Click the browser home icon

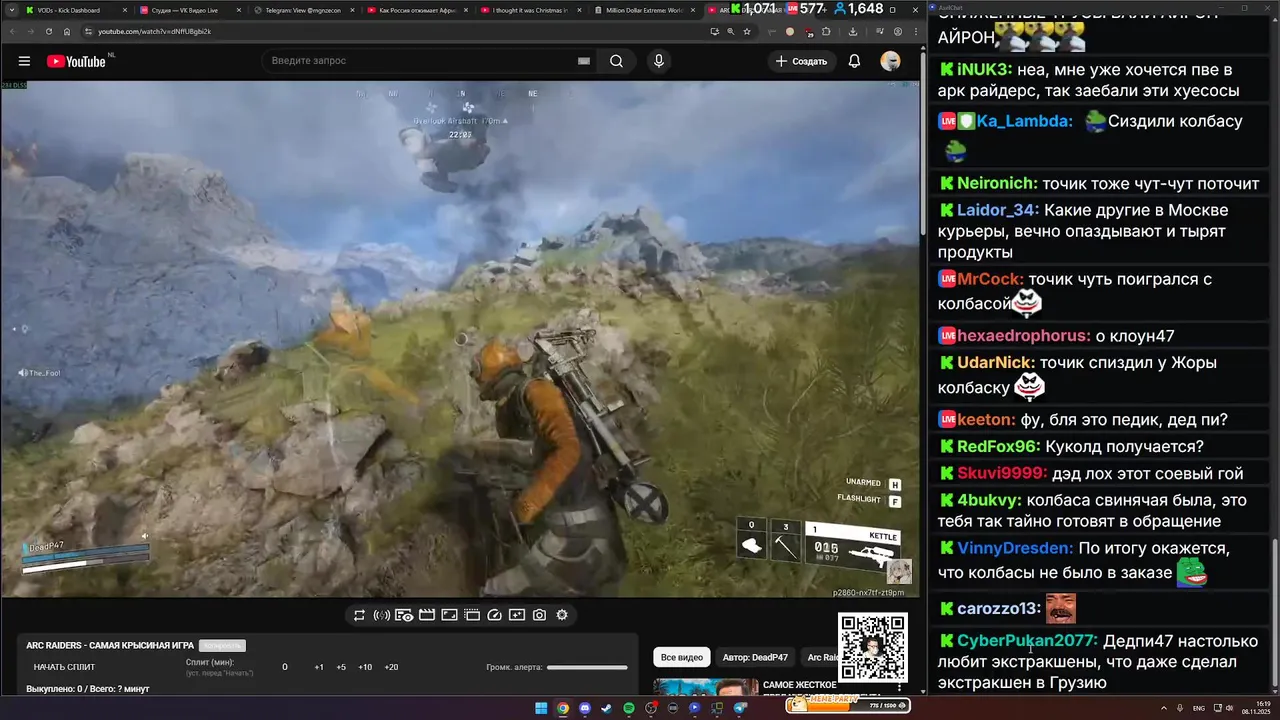tap(67, 31)
